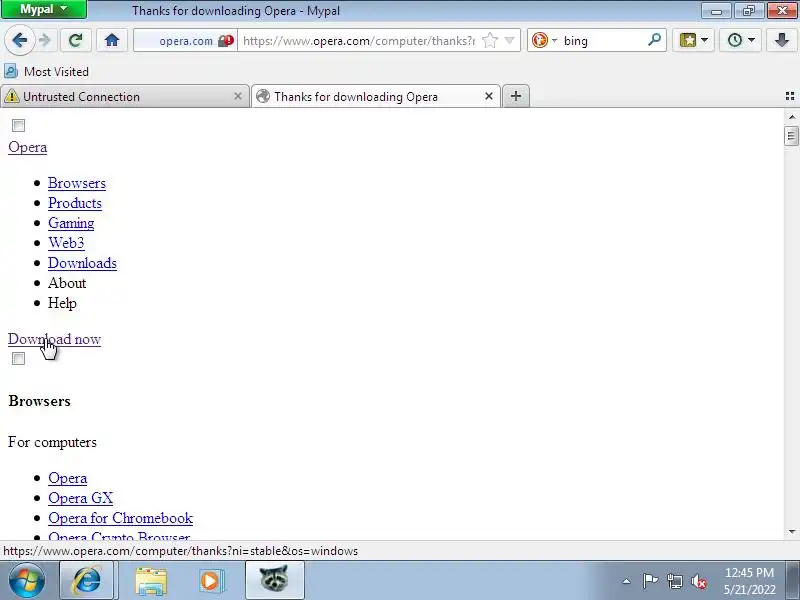Click the bing search field
Screen dimensions: 800x600
602,41
